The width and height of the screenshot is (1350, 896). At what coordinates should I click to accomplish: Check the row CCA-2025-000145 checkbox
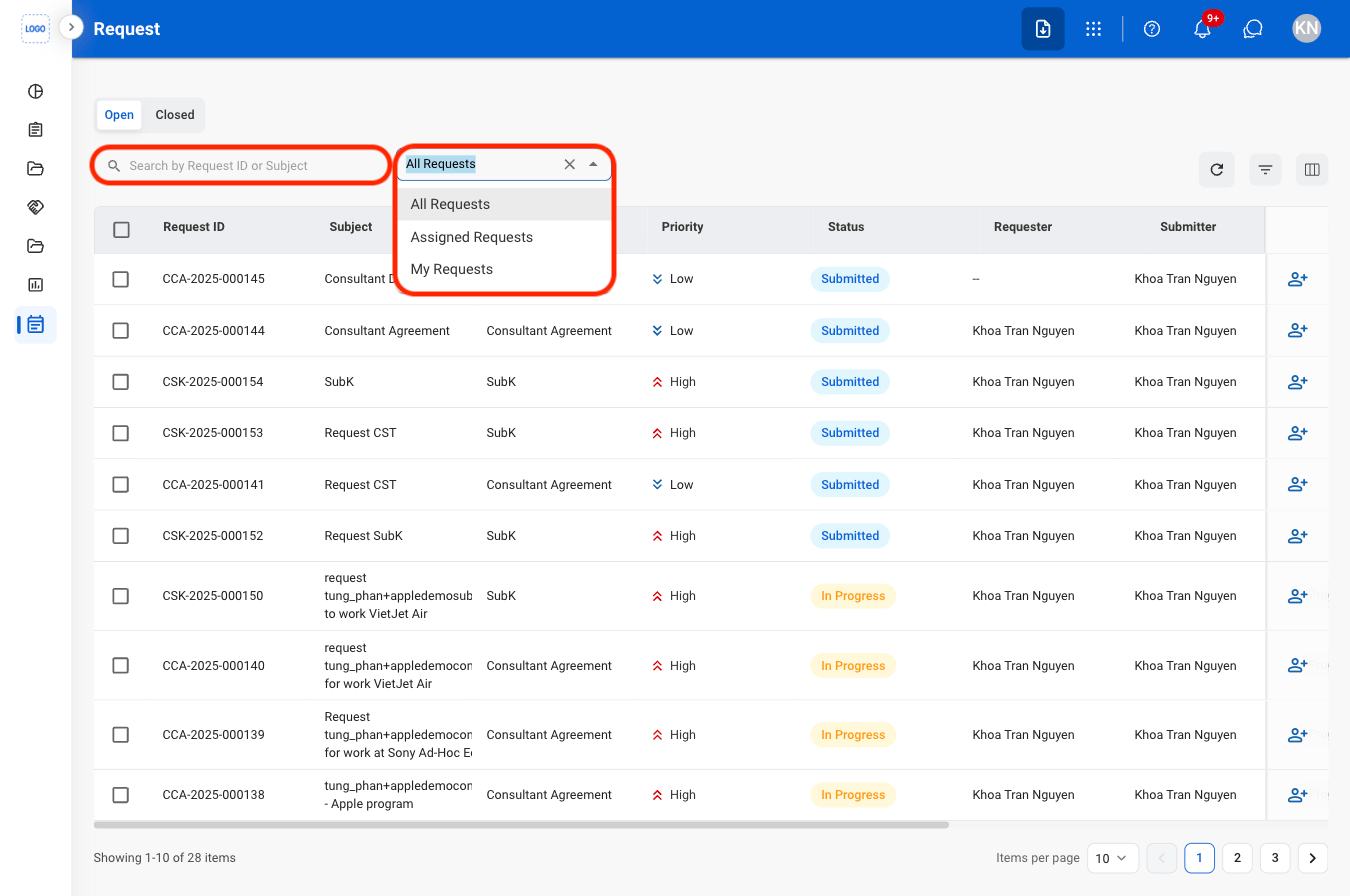(121, 279)
